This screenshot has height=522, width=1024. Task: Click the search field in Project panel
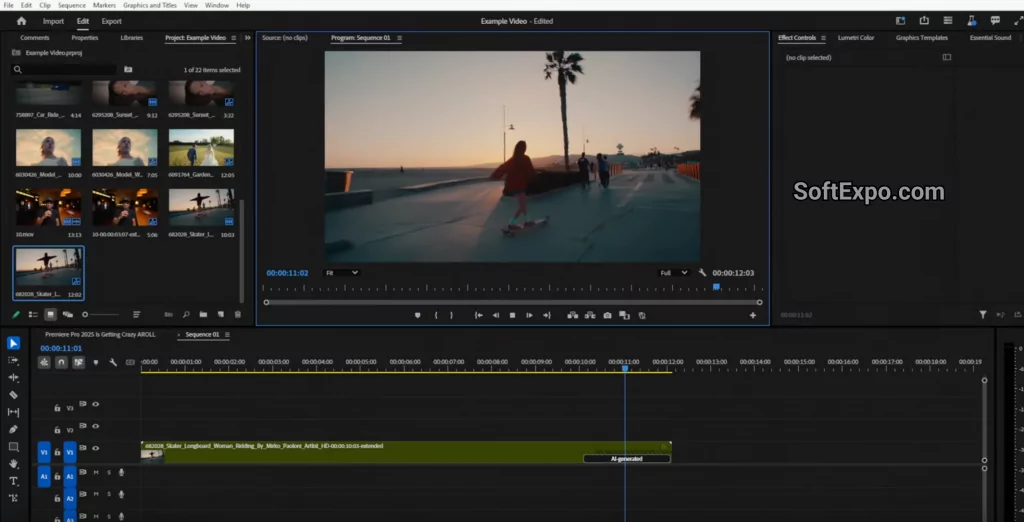(65, 70)
